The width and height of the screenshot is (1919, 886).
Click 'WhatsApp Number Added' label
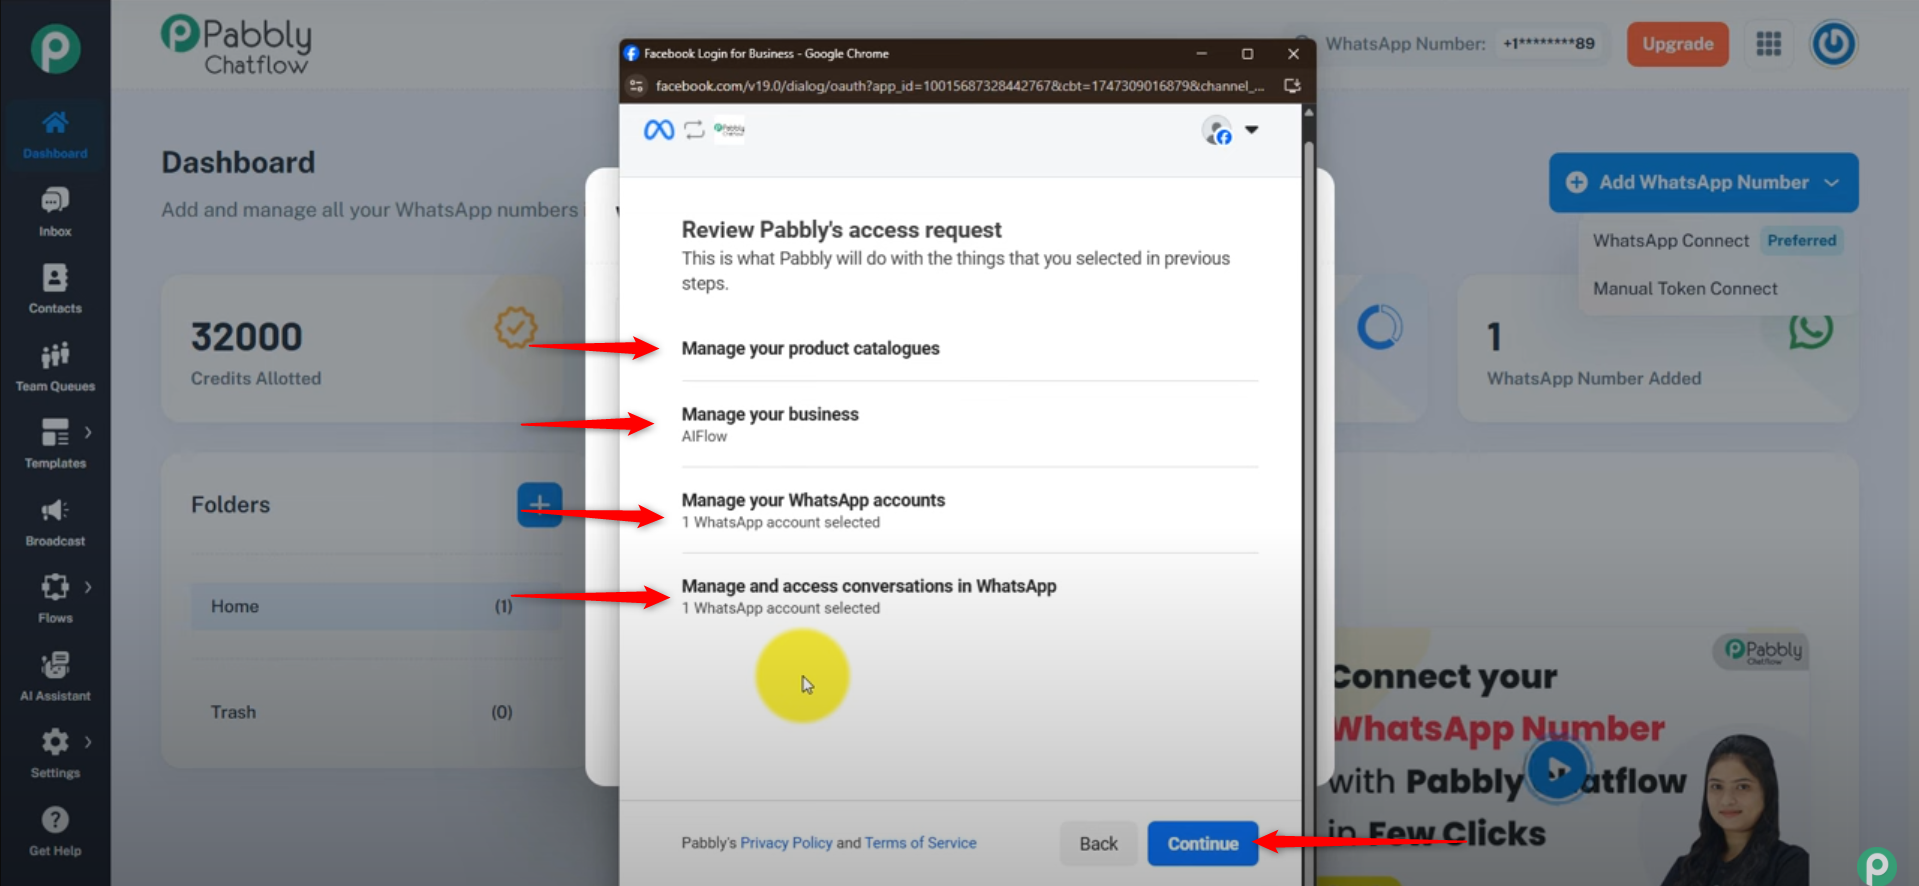[1593, 378]
